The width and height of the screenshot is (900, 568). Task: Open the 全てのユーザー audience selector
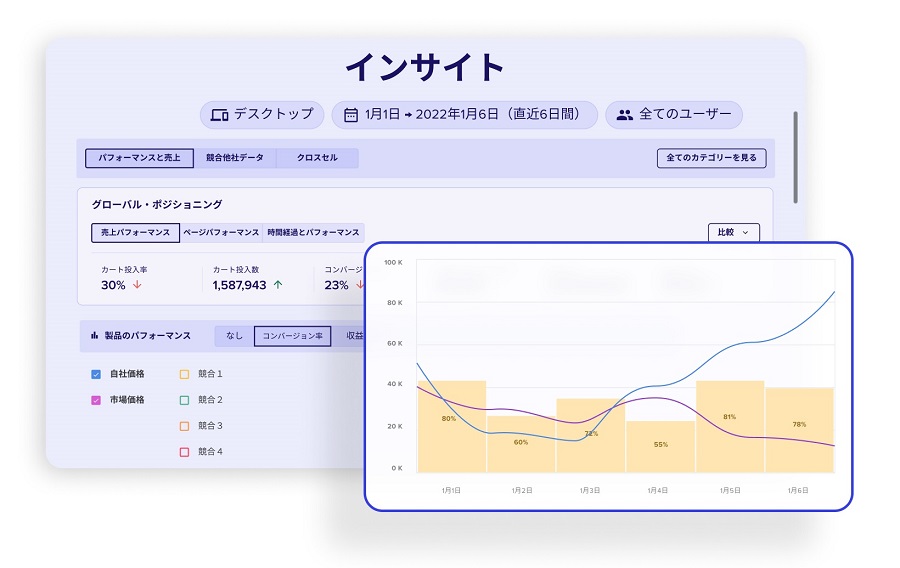click(674, 115)
